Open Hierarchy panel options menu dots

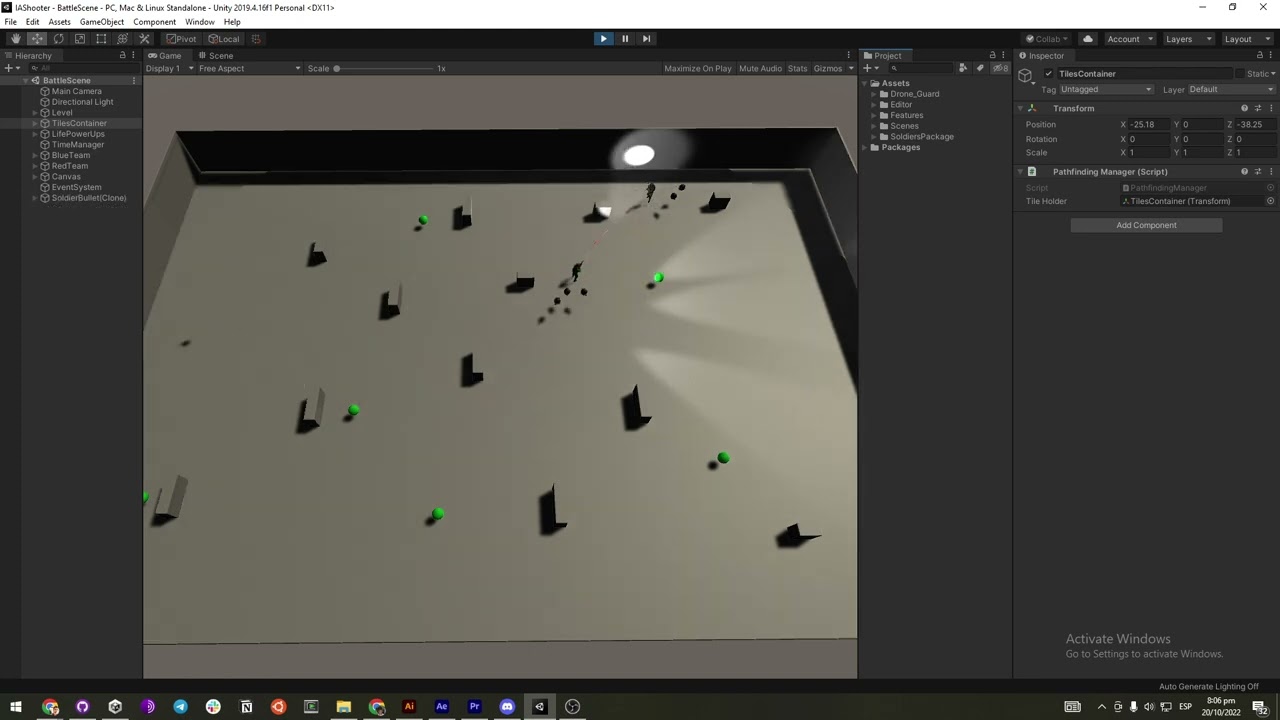point(134,56)
